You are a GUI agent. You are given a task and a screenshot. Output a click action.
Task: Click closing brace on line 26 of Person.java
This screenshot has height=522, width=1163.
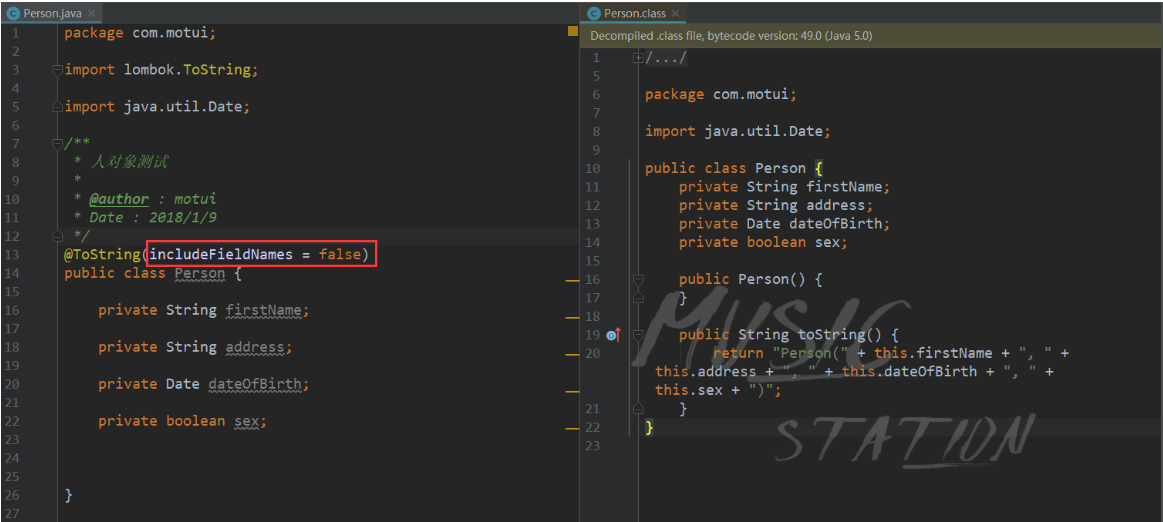coord(68,495)
